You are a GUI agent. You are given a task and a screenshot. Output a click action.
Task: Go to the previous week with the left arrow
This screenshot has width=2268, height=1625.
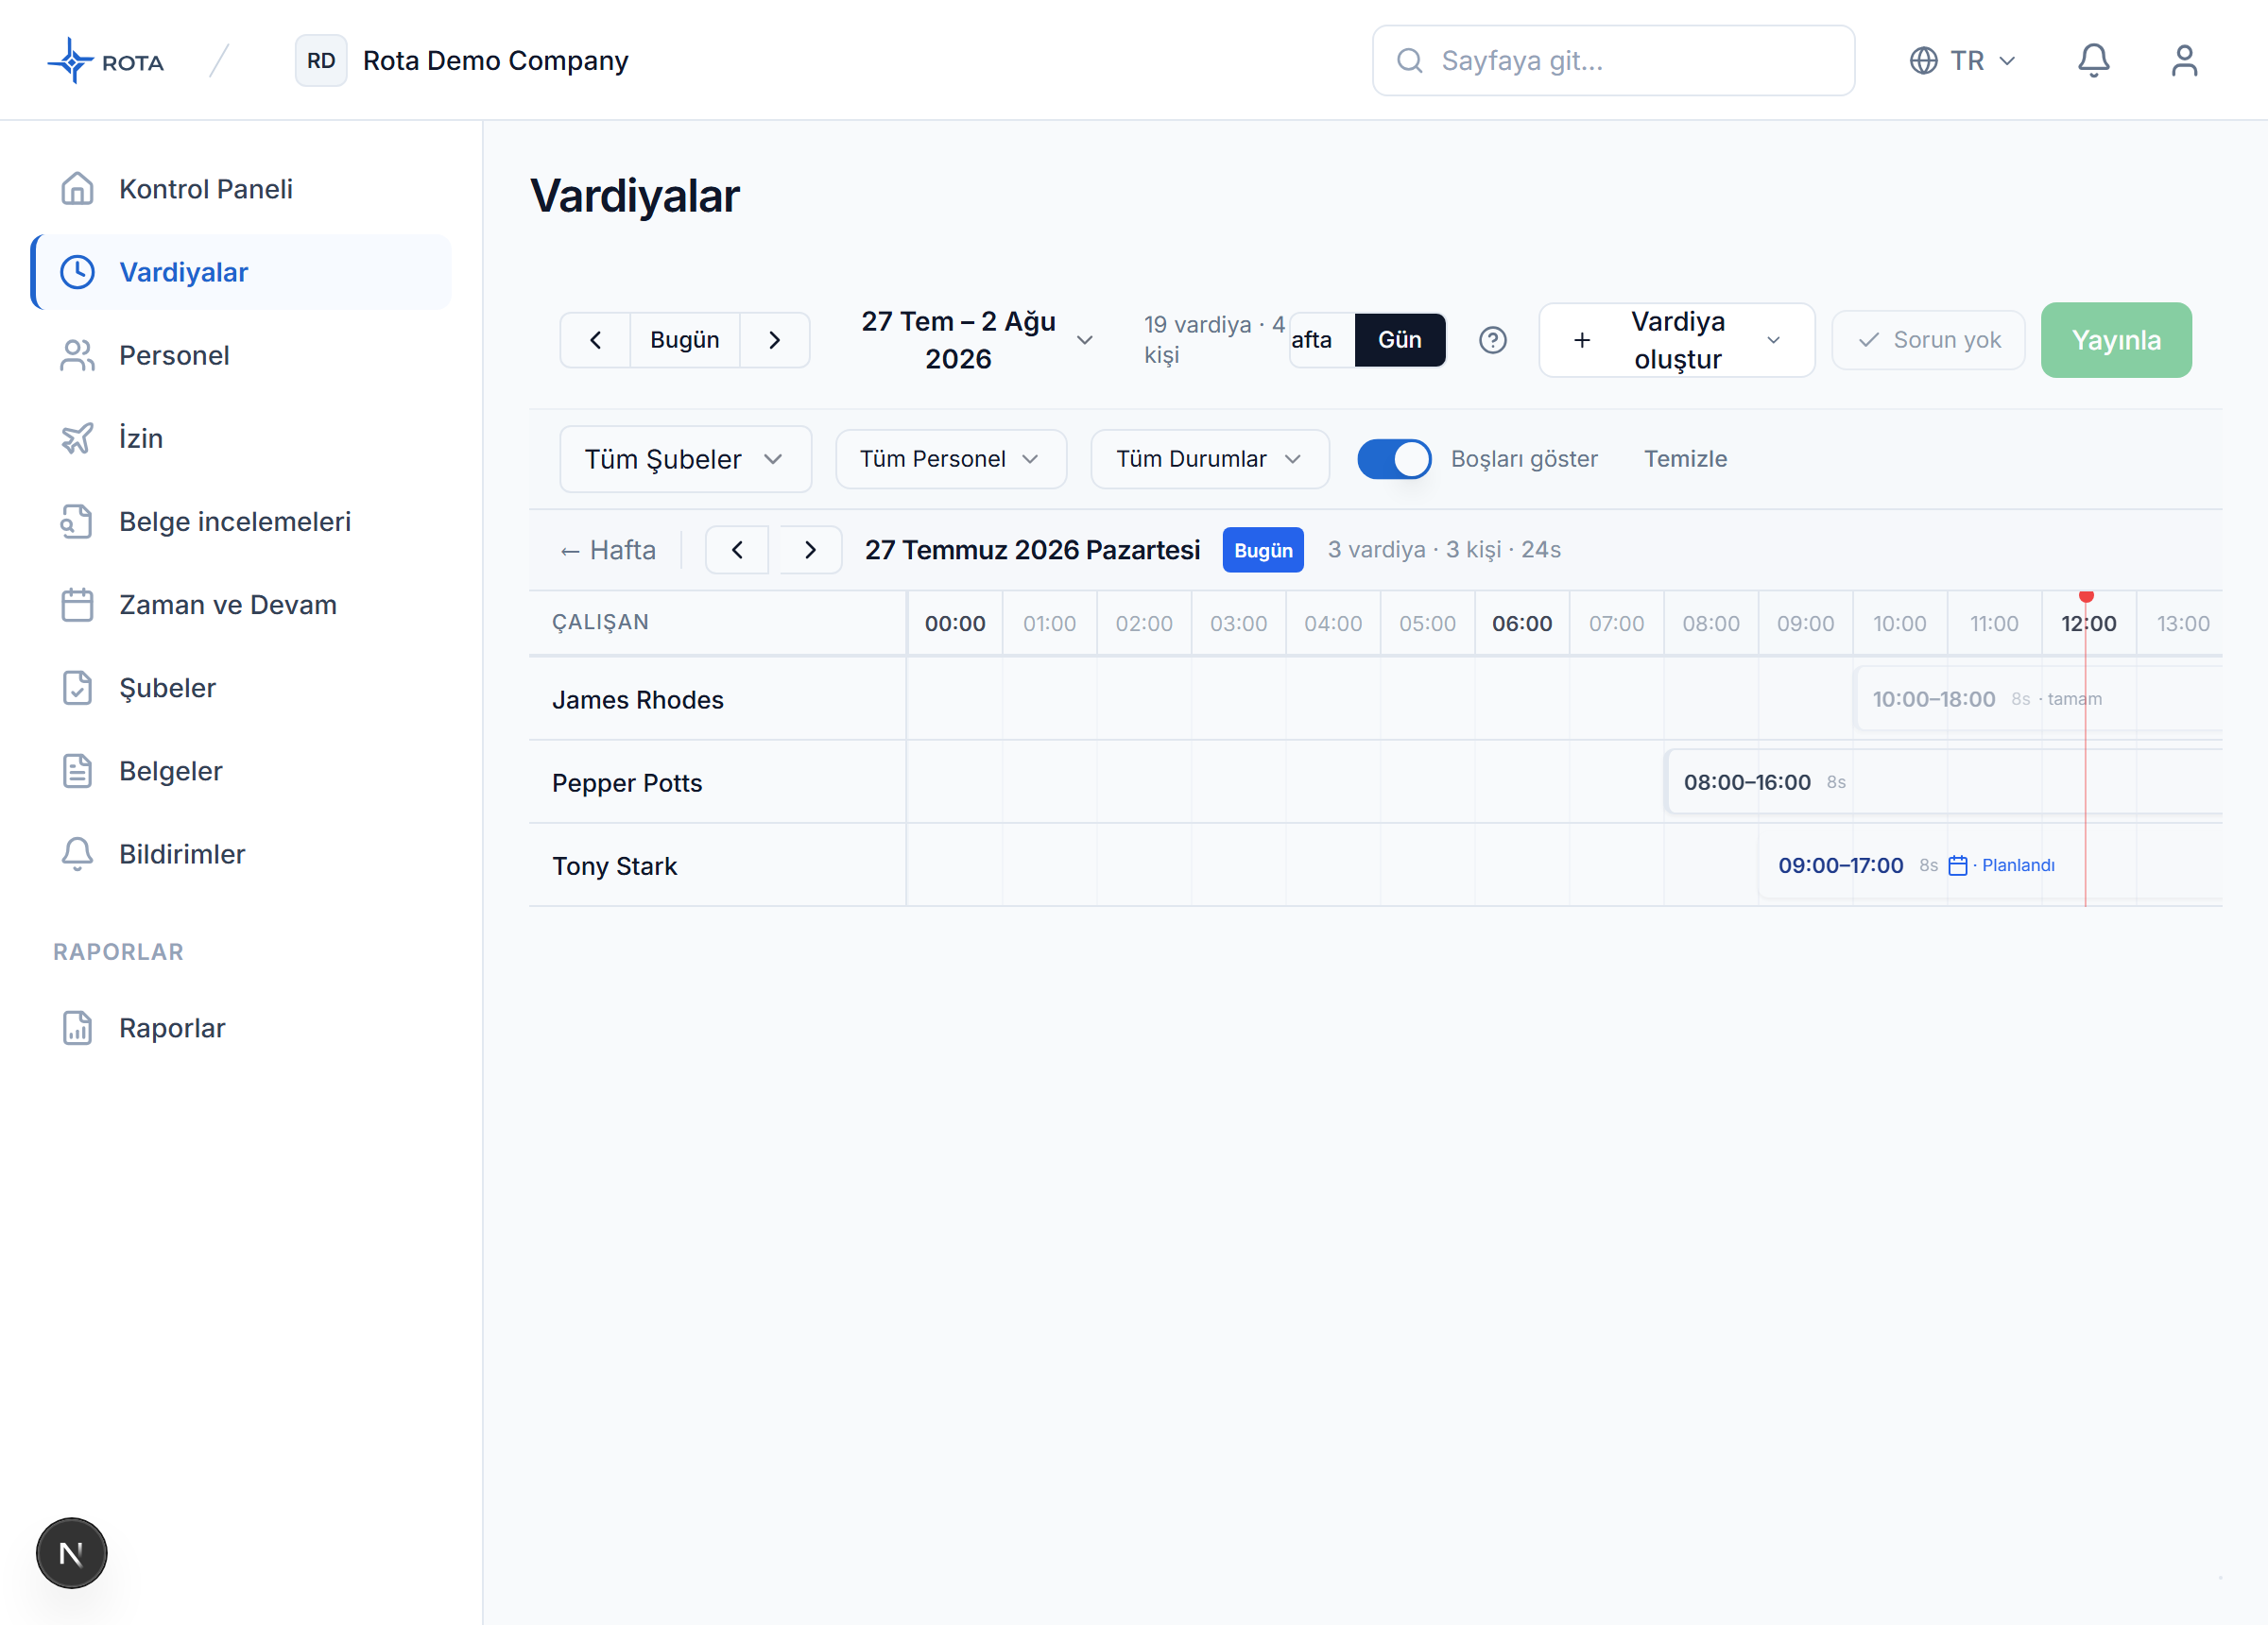coord(595,340)
